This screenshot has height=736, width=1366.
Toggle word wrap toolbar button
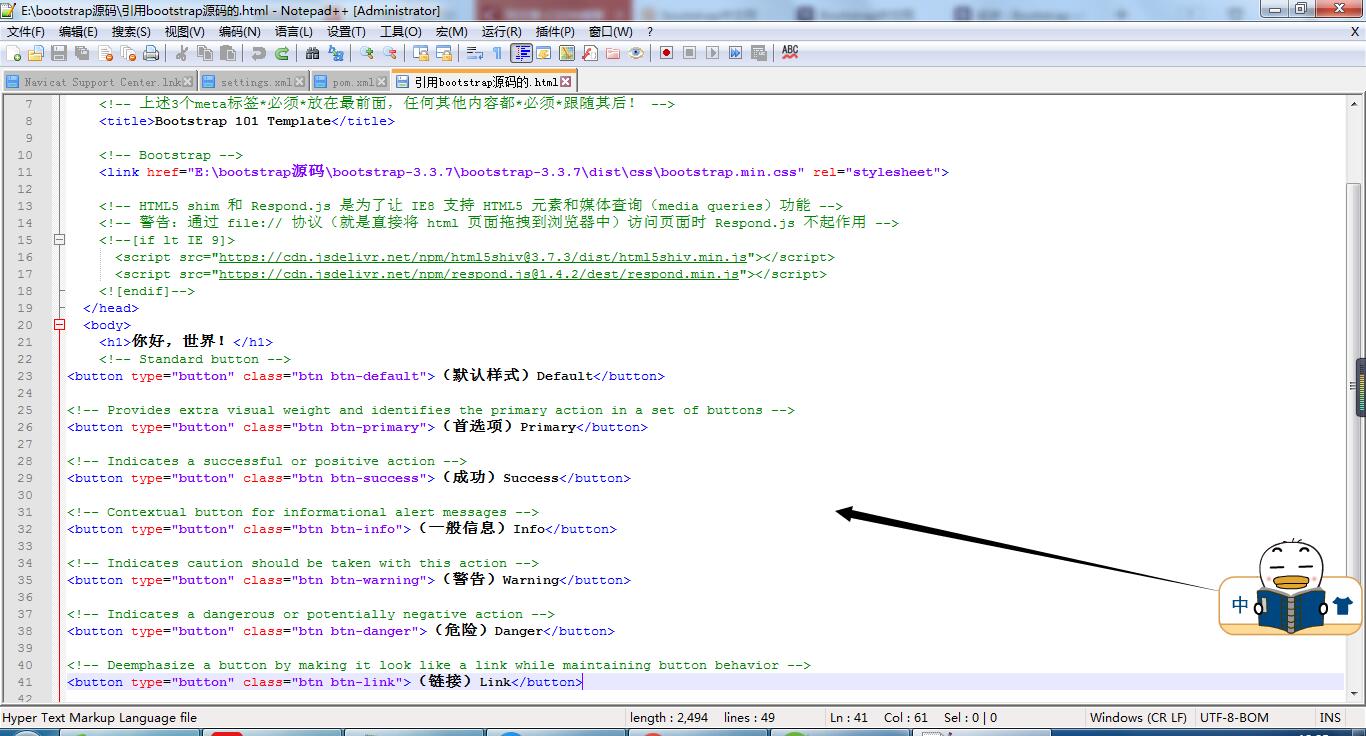click(475, 53)
